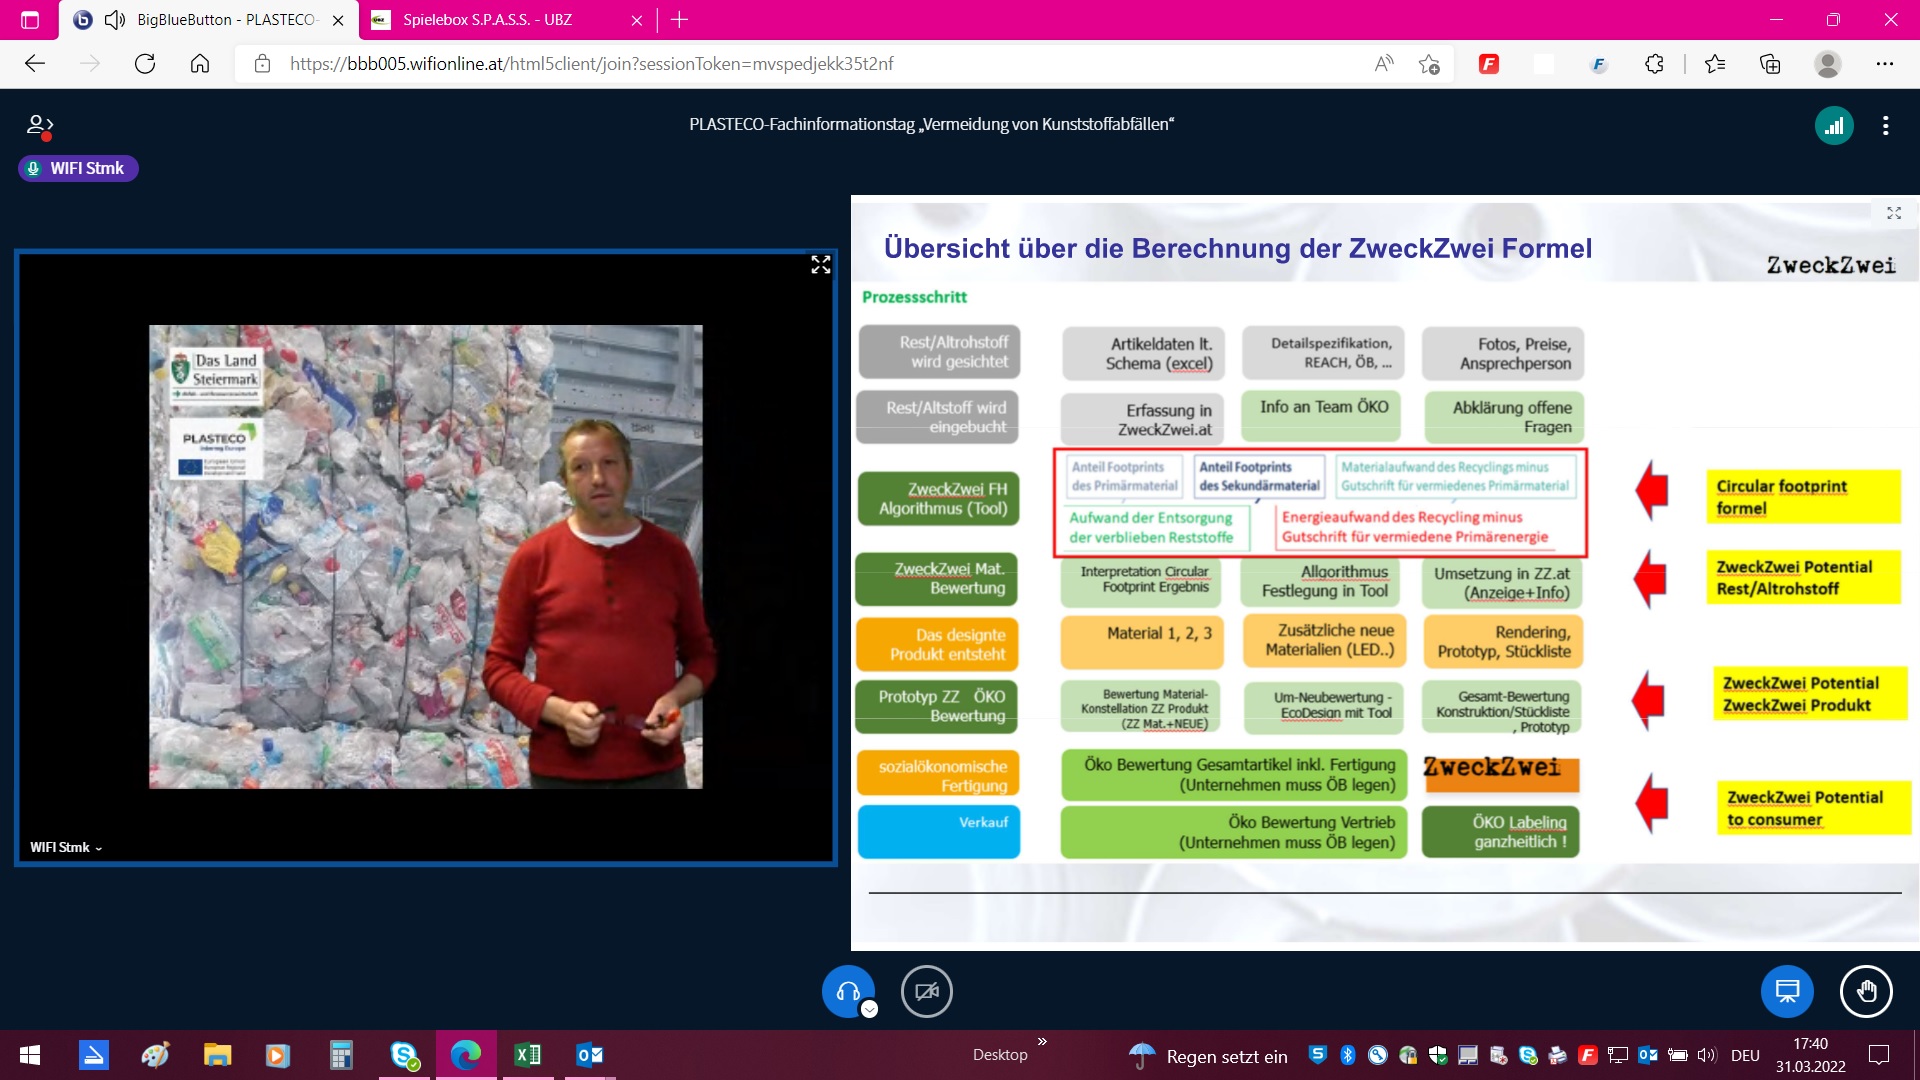1920x1080 pixels.
Task: Click the Bluetooth tray icon
Action: 1347,1055
